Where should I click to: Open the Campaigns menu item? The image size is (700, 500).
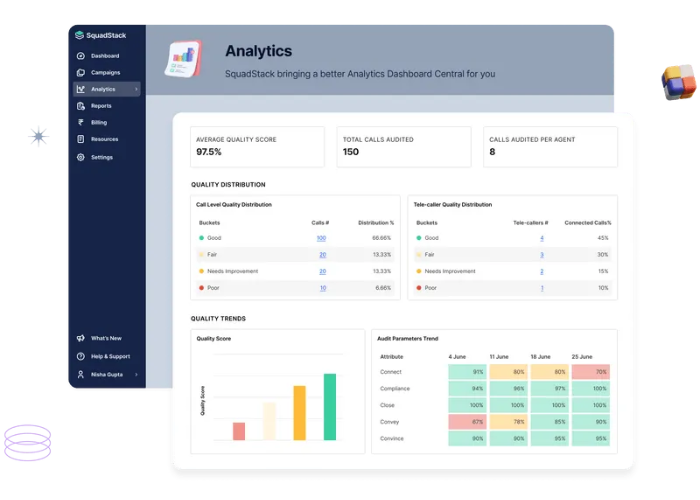pos(105,72)
